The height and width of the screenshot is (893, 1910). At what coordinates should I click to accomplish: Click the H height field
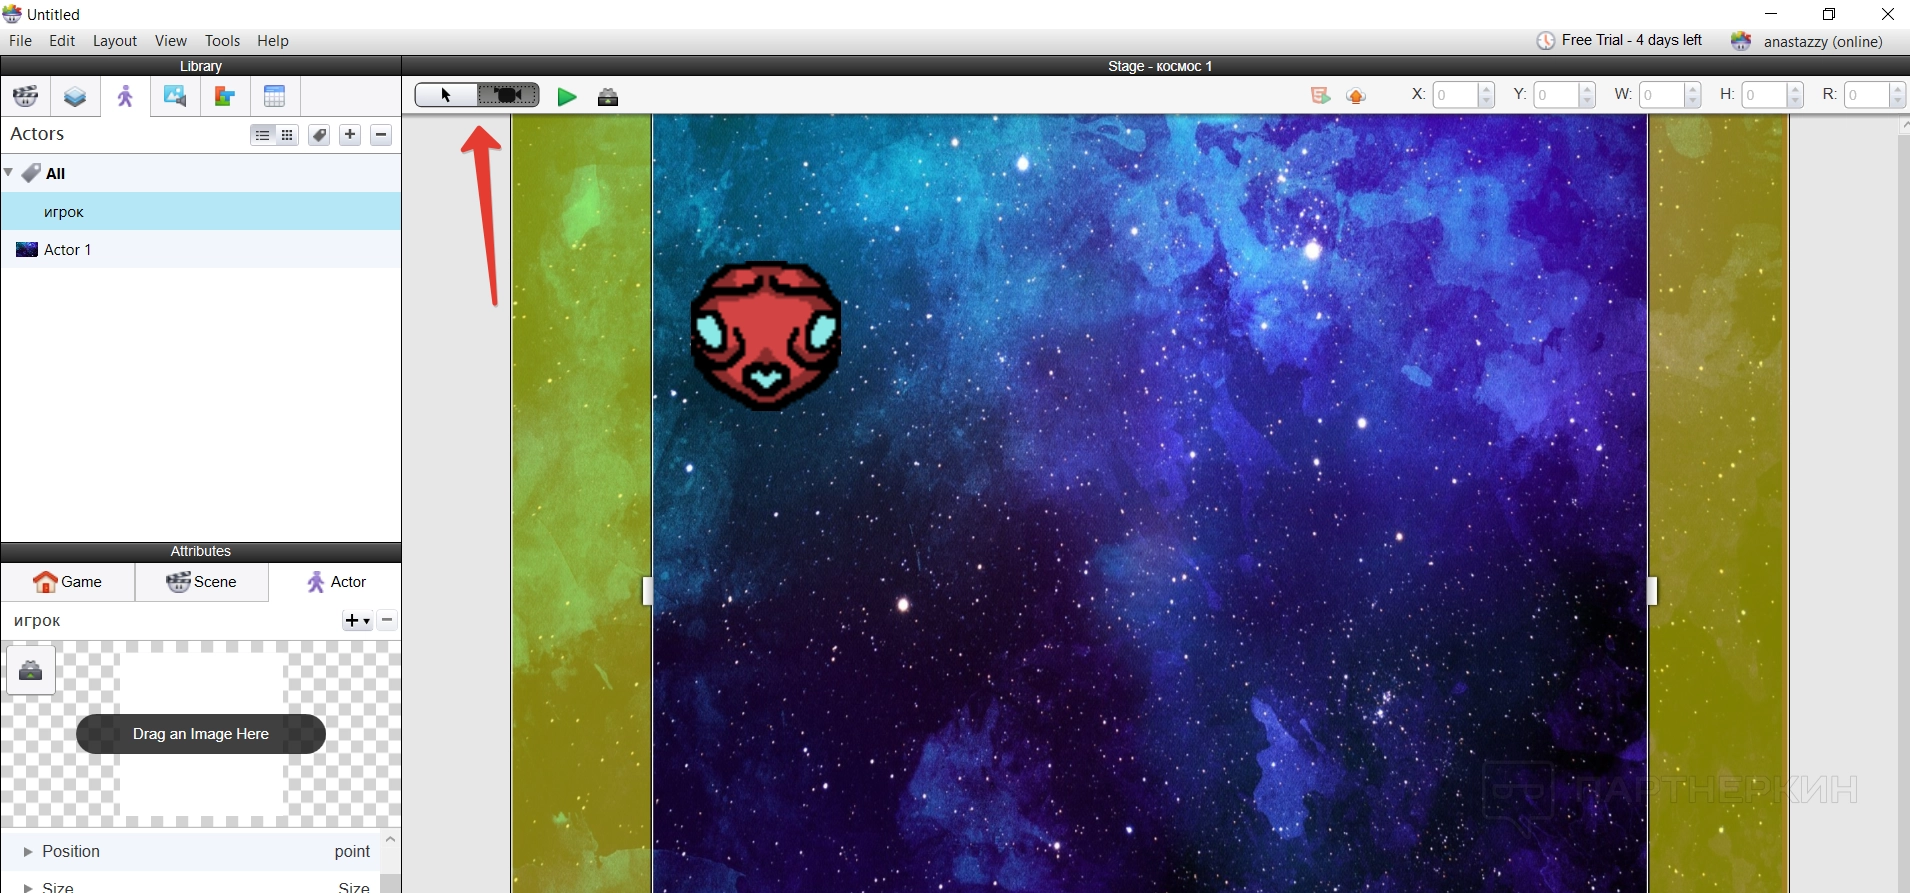[1764, 95]
